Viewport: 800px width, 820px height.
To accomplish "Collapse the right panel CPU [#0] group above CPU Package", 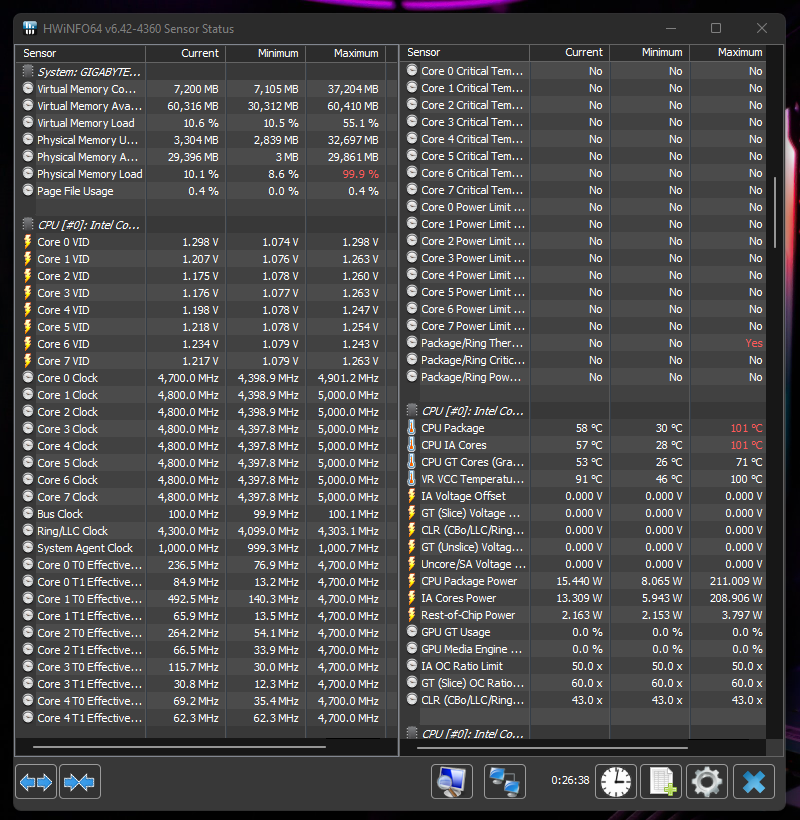I will click(x=412, y=411).
